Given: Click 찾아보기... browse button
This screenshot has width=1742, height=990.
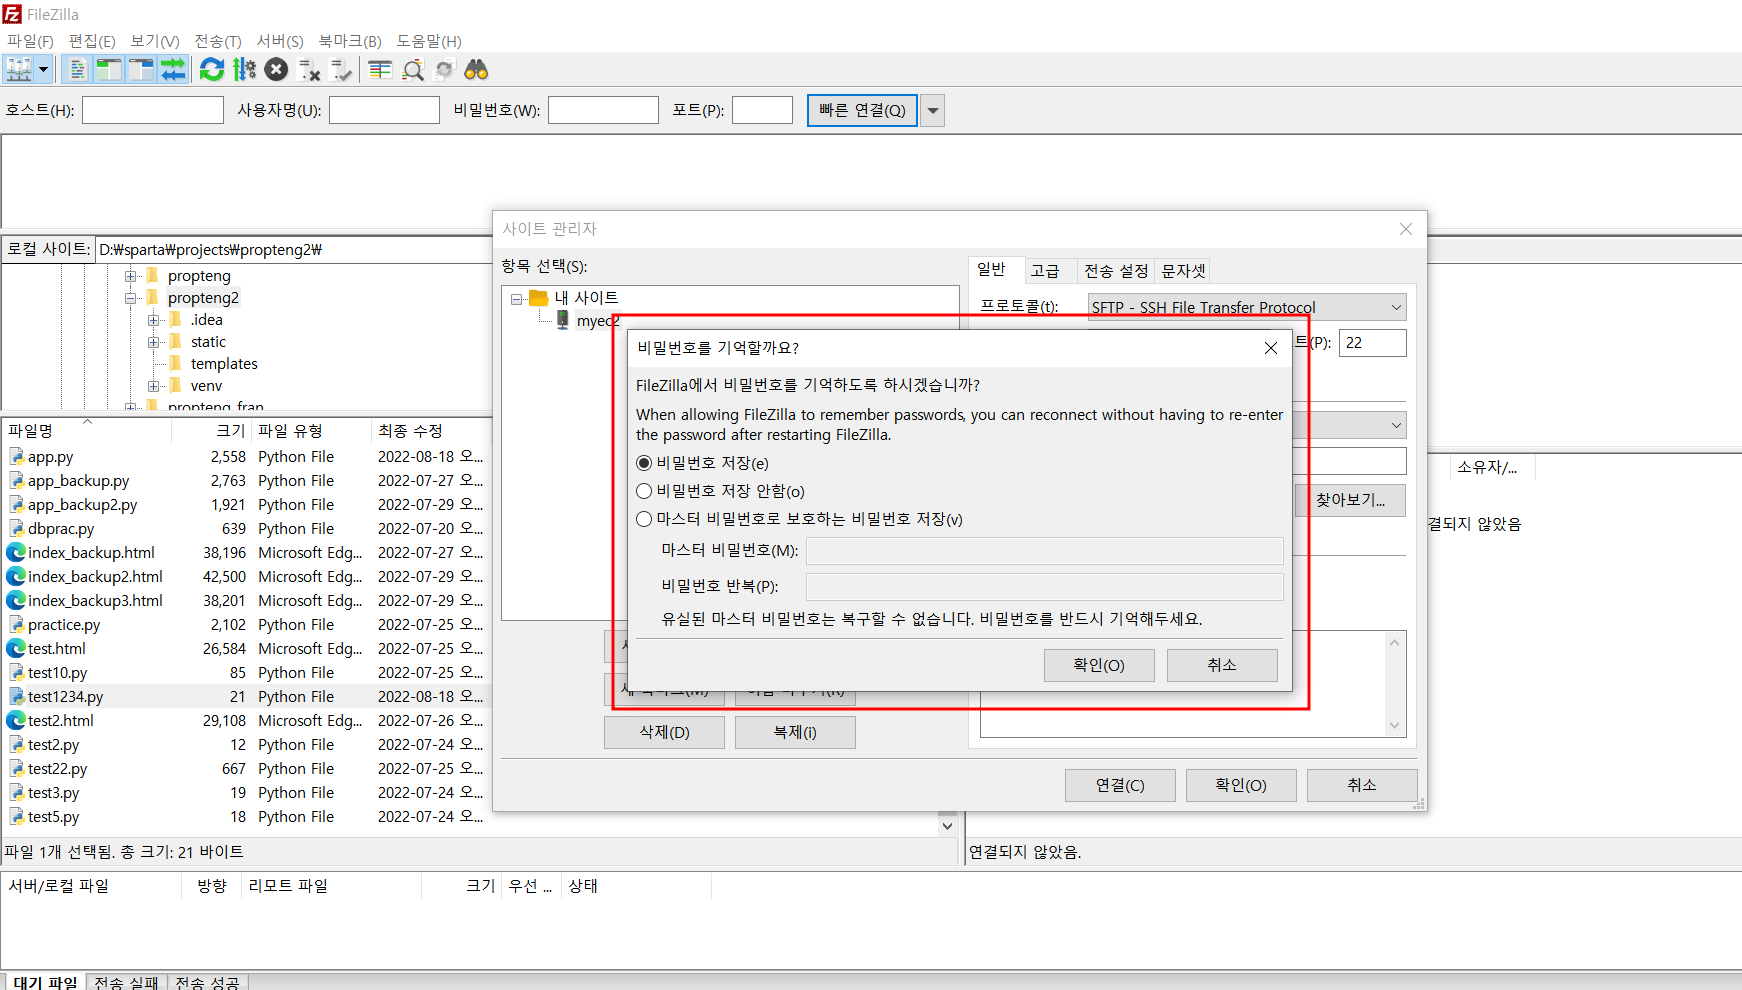Looking at the screenshot, I should (x=1350, y=500).
